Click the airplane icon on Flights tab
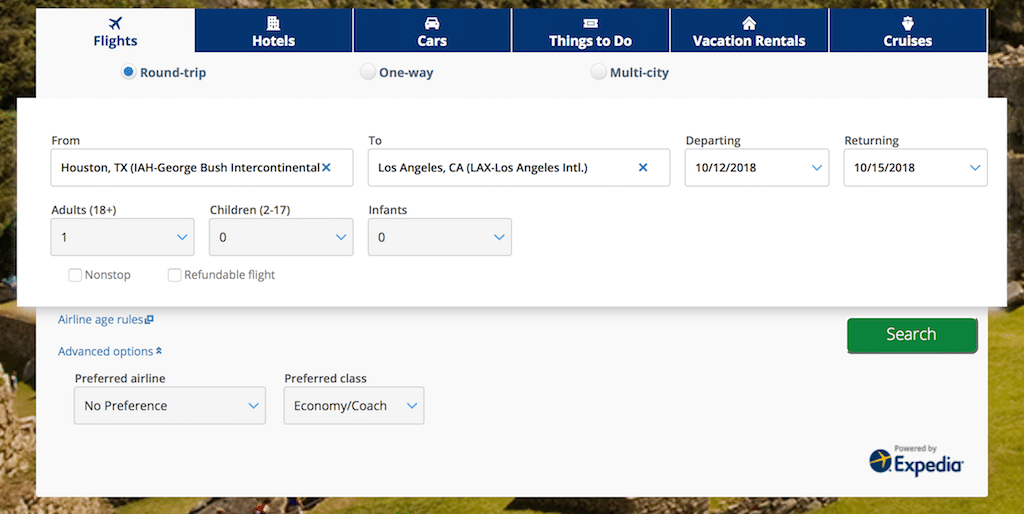Viewport: 1024px width, 514px height. tap(115, 23)
